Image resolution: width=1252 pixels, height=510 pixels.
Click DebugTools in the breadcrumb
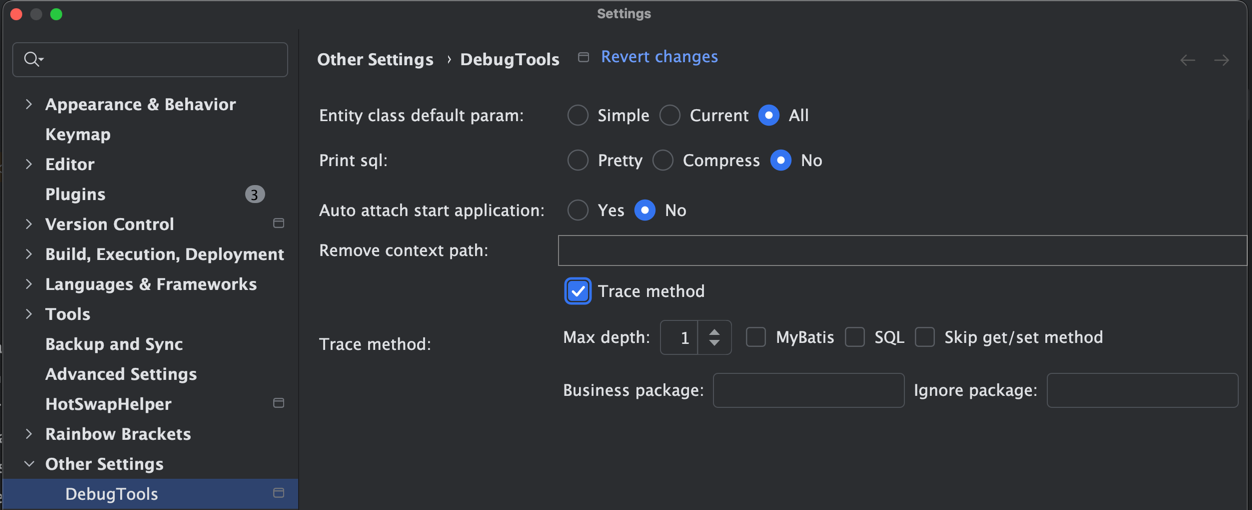pos(510,59)
